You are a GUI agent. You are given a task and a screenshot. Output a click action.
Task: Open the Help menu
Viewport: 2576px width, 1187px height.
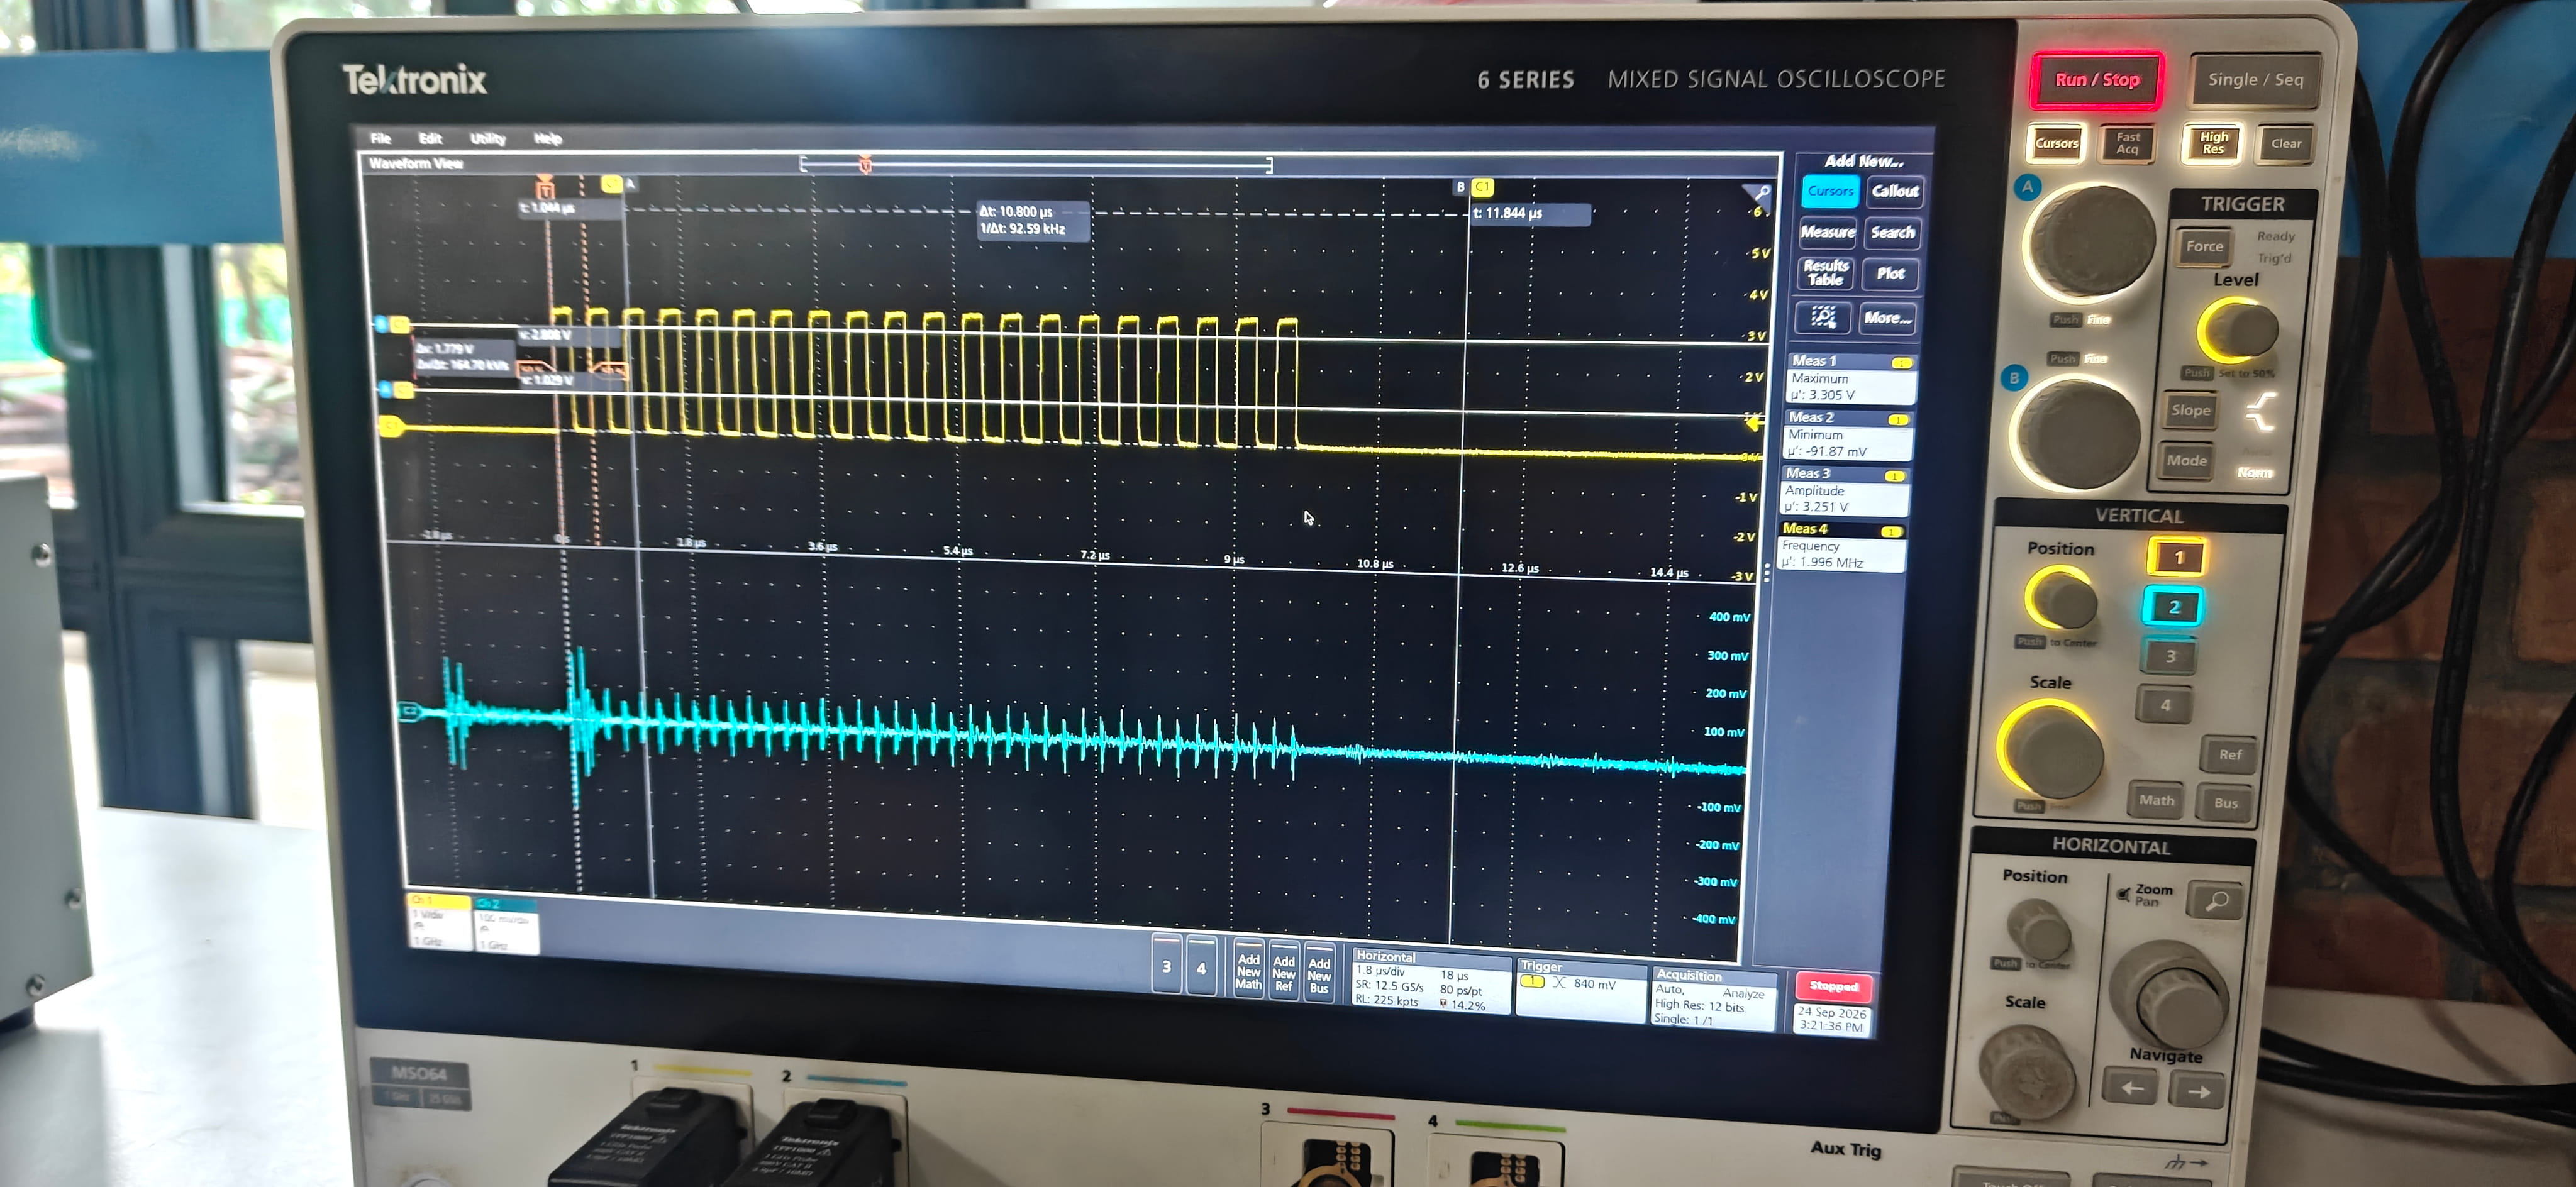pyautogui.click(x=547, y=139)
